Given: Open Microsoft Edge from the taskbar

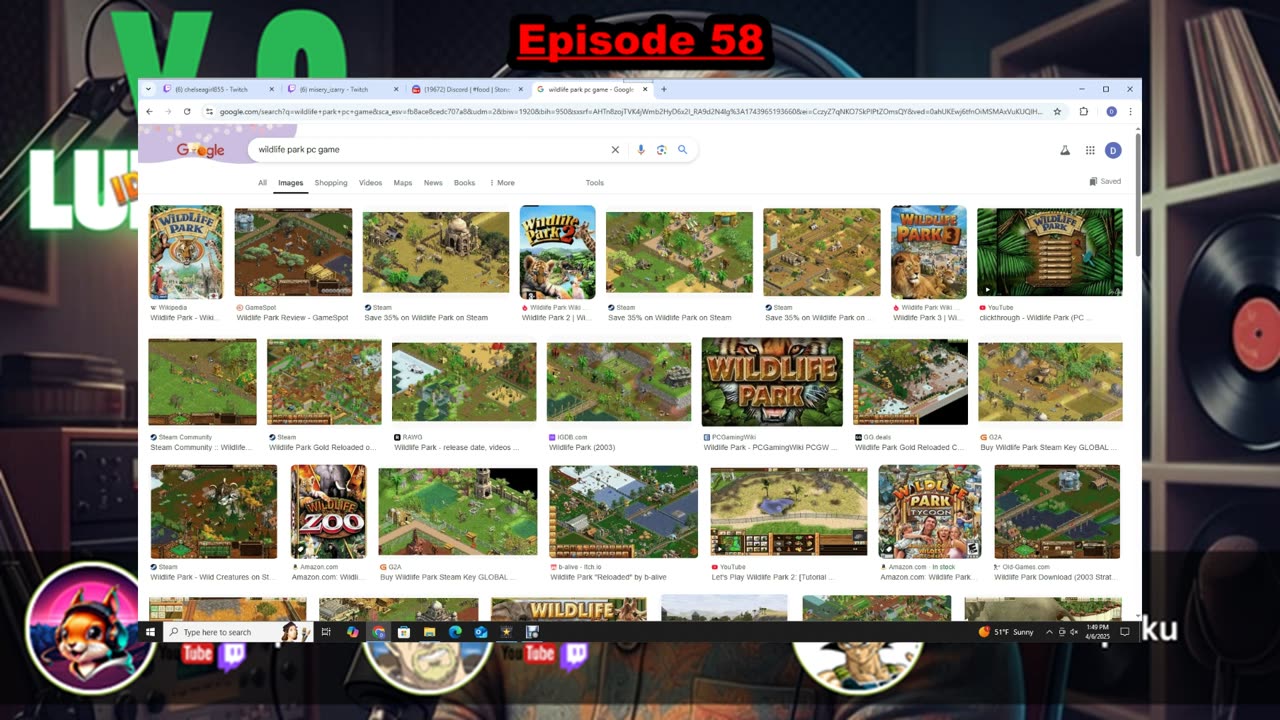Looking at the screenshot, I should 455,632.
